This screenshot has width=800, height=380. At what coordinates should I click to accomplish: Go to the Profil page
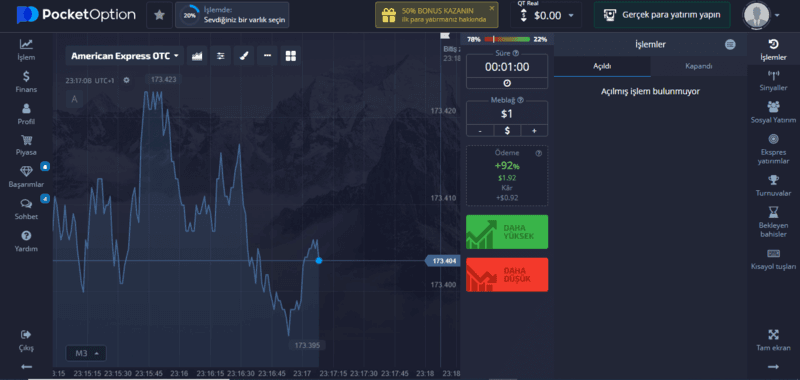[26, 114]
